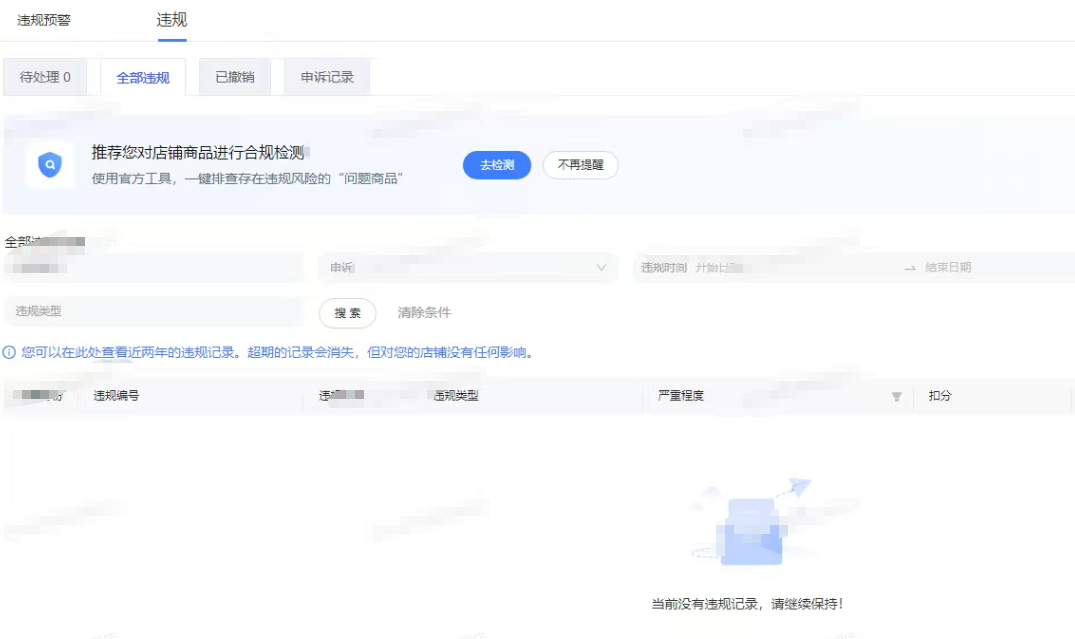Click the filter icon in 严重程度 column
Image resolution: width=1075 pixels, height=639 pixels.
coord(897,397)
